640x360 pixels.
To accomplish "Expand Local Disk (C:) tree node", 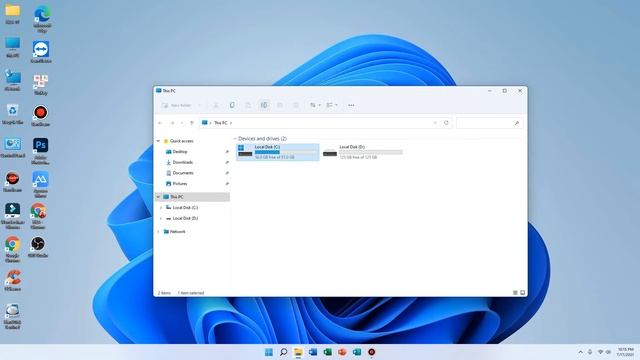I will 161,208.
